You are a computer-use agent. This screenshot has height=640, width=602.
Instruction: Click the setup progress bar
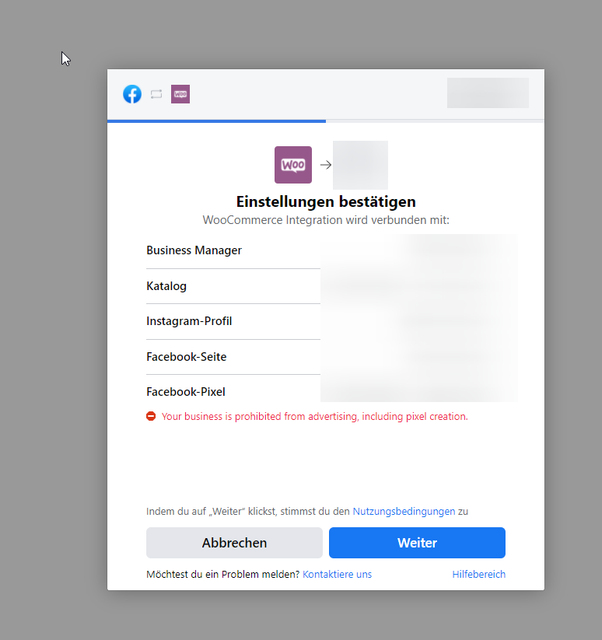point(326,121)
